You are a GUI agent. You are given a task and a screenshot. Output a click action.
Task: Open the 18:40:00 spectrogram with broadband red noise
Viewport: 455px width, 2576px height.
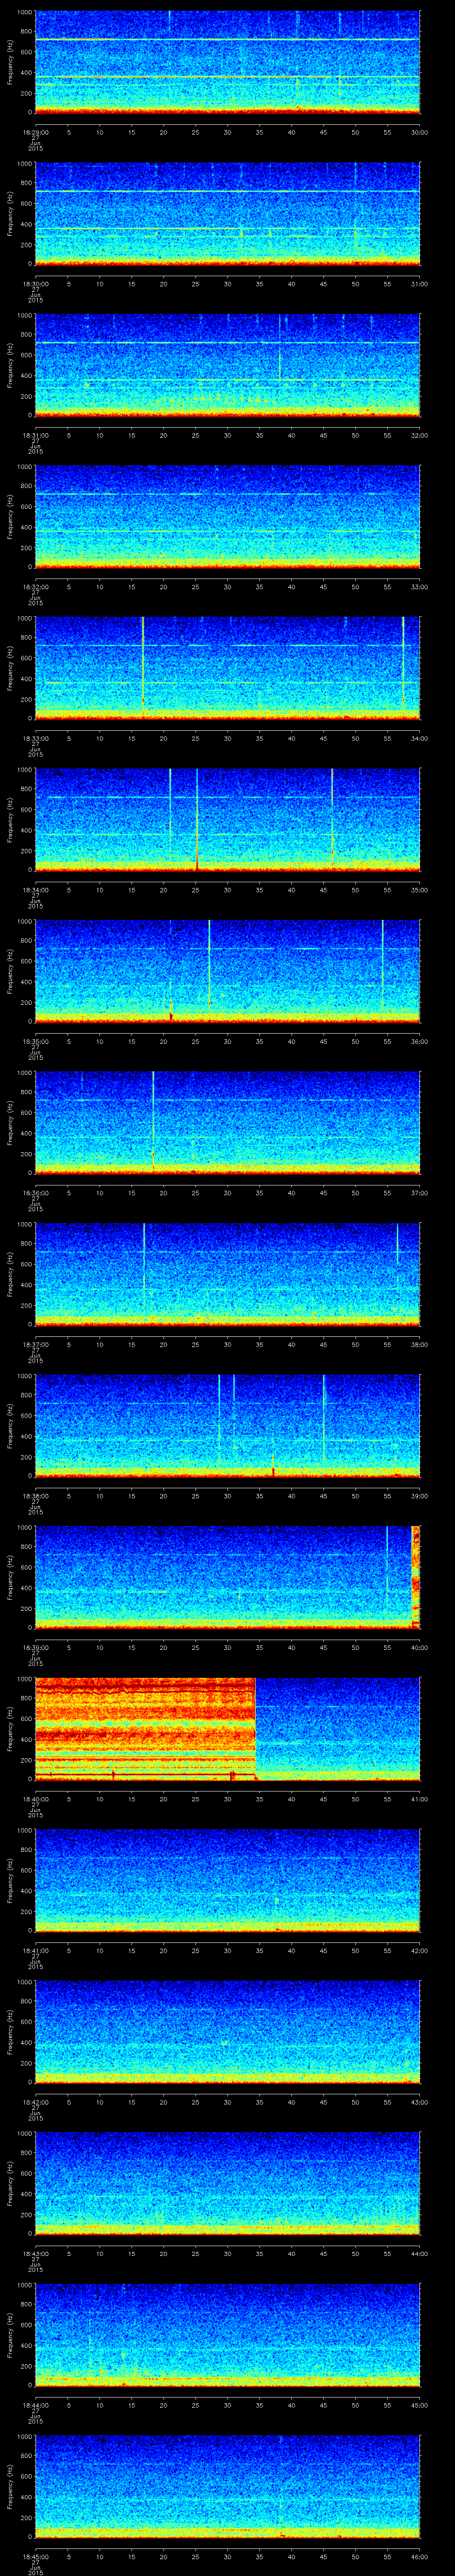point(227,1729)
